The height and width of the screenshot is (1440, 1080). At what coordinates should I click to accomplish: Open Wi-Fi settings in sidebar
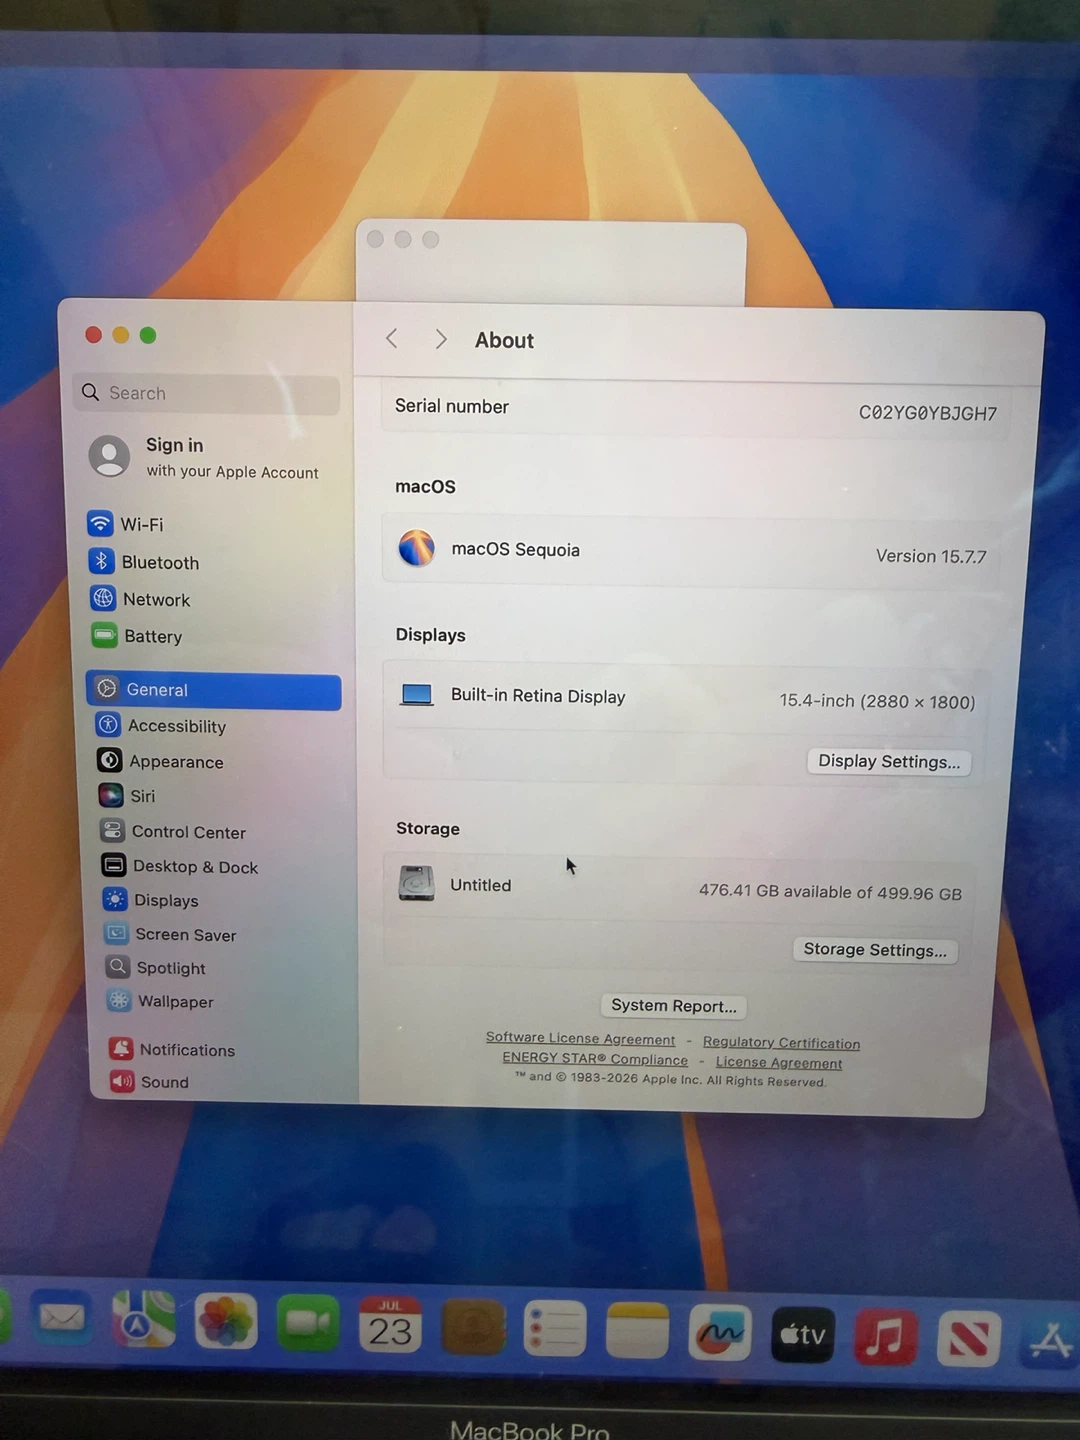coord(126,524)
